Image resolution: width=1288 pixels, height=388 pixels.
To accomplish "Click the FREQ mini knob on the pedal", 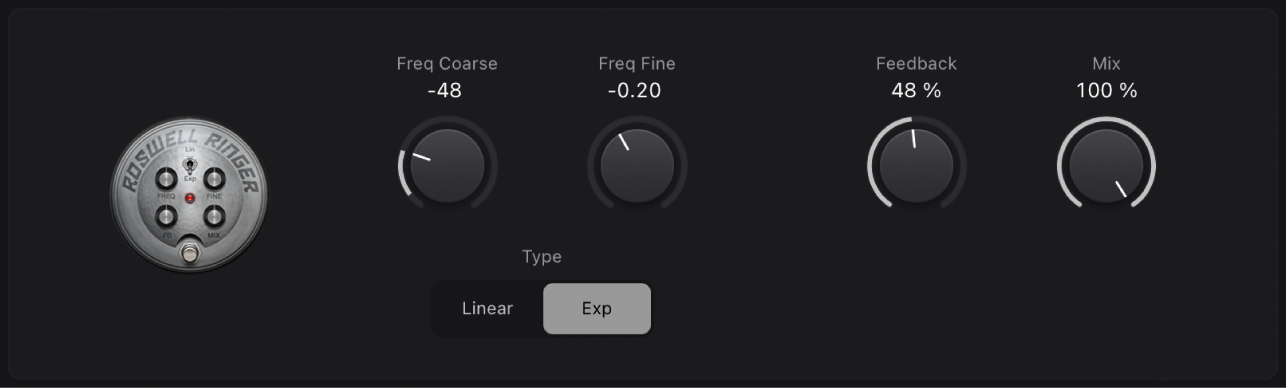I will click(x=165, y=179).
